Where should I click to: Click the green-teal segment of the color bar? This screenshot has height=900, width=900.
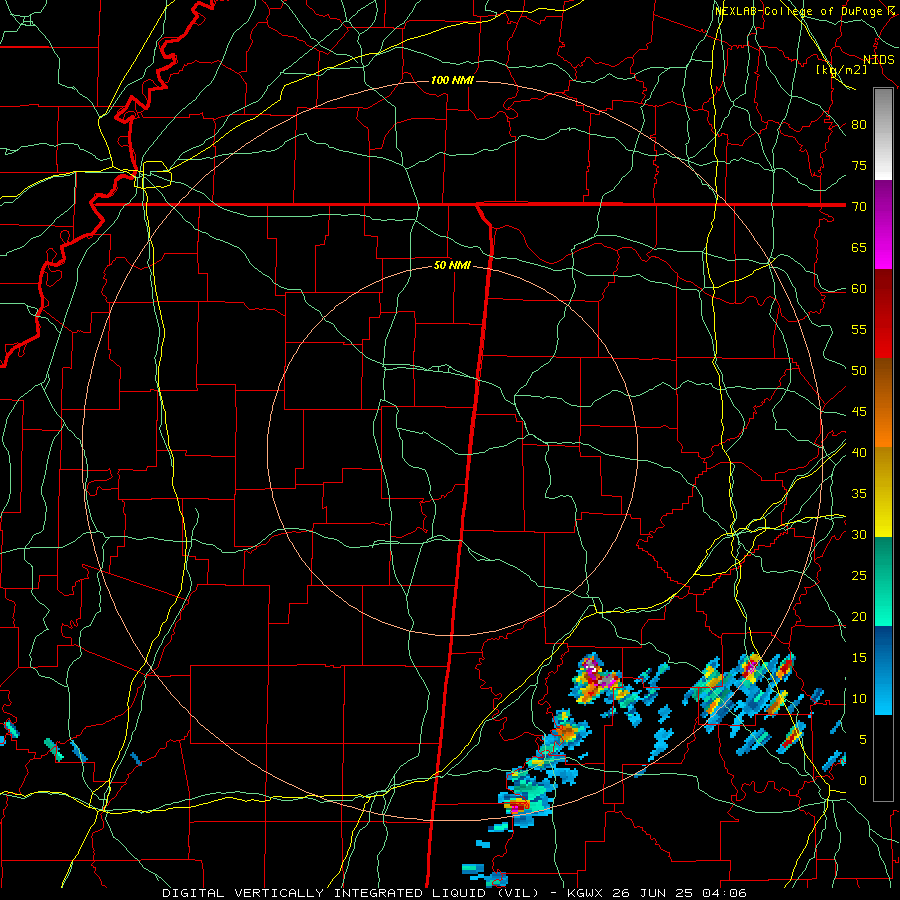(883, 581)
